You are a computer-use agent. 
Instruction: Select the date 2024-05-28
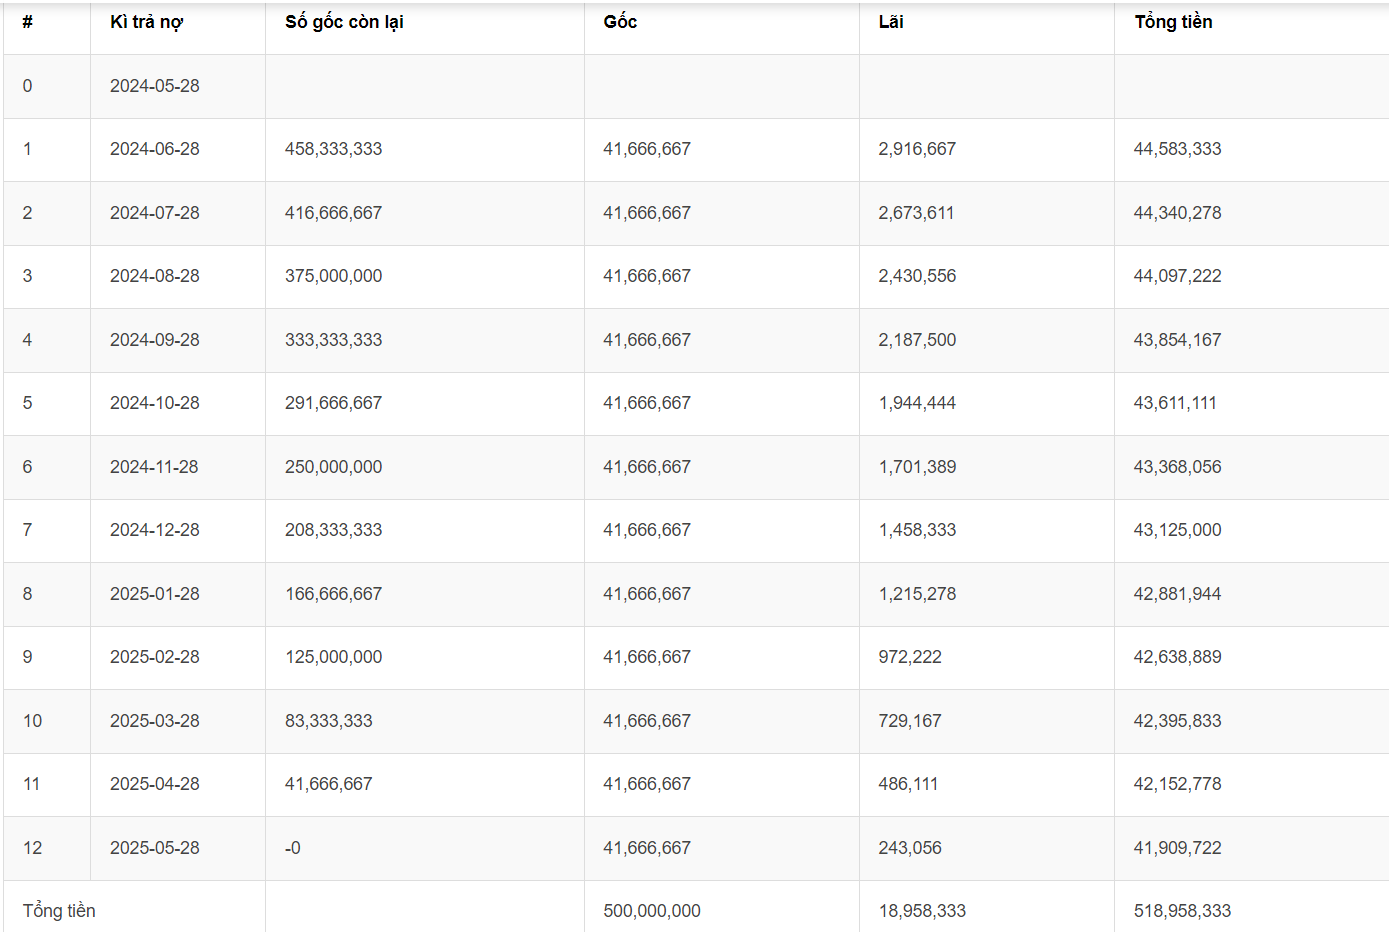155,86
